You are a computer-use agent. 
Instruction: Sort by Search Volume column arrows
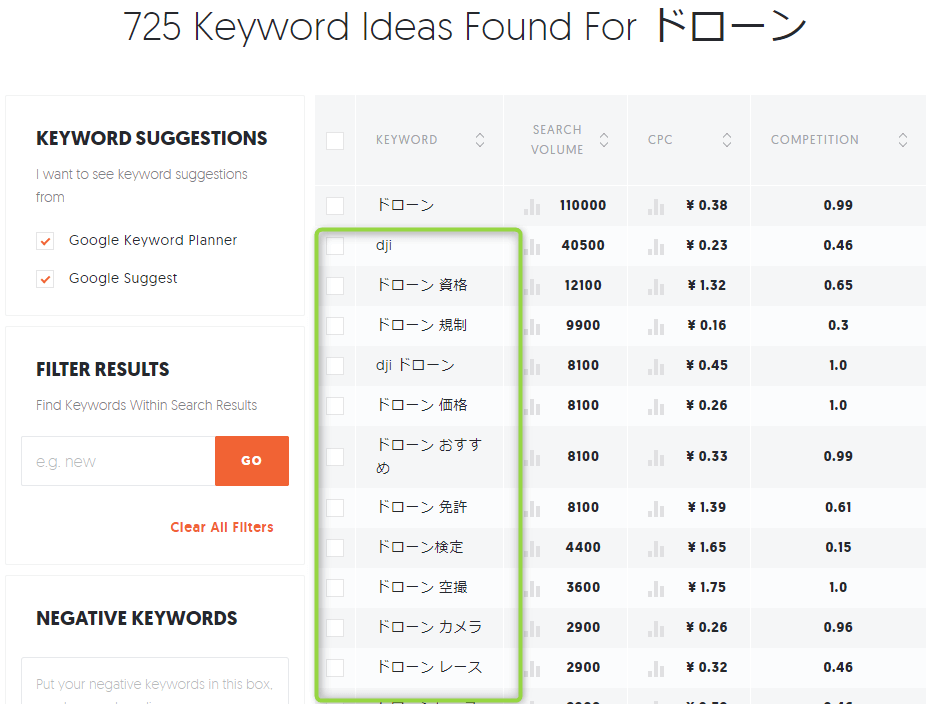(x=604, y=141)
